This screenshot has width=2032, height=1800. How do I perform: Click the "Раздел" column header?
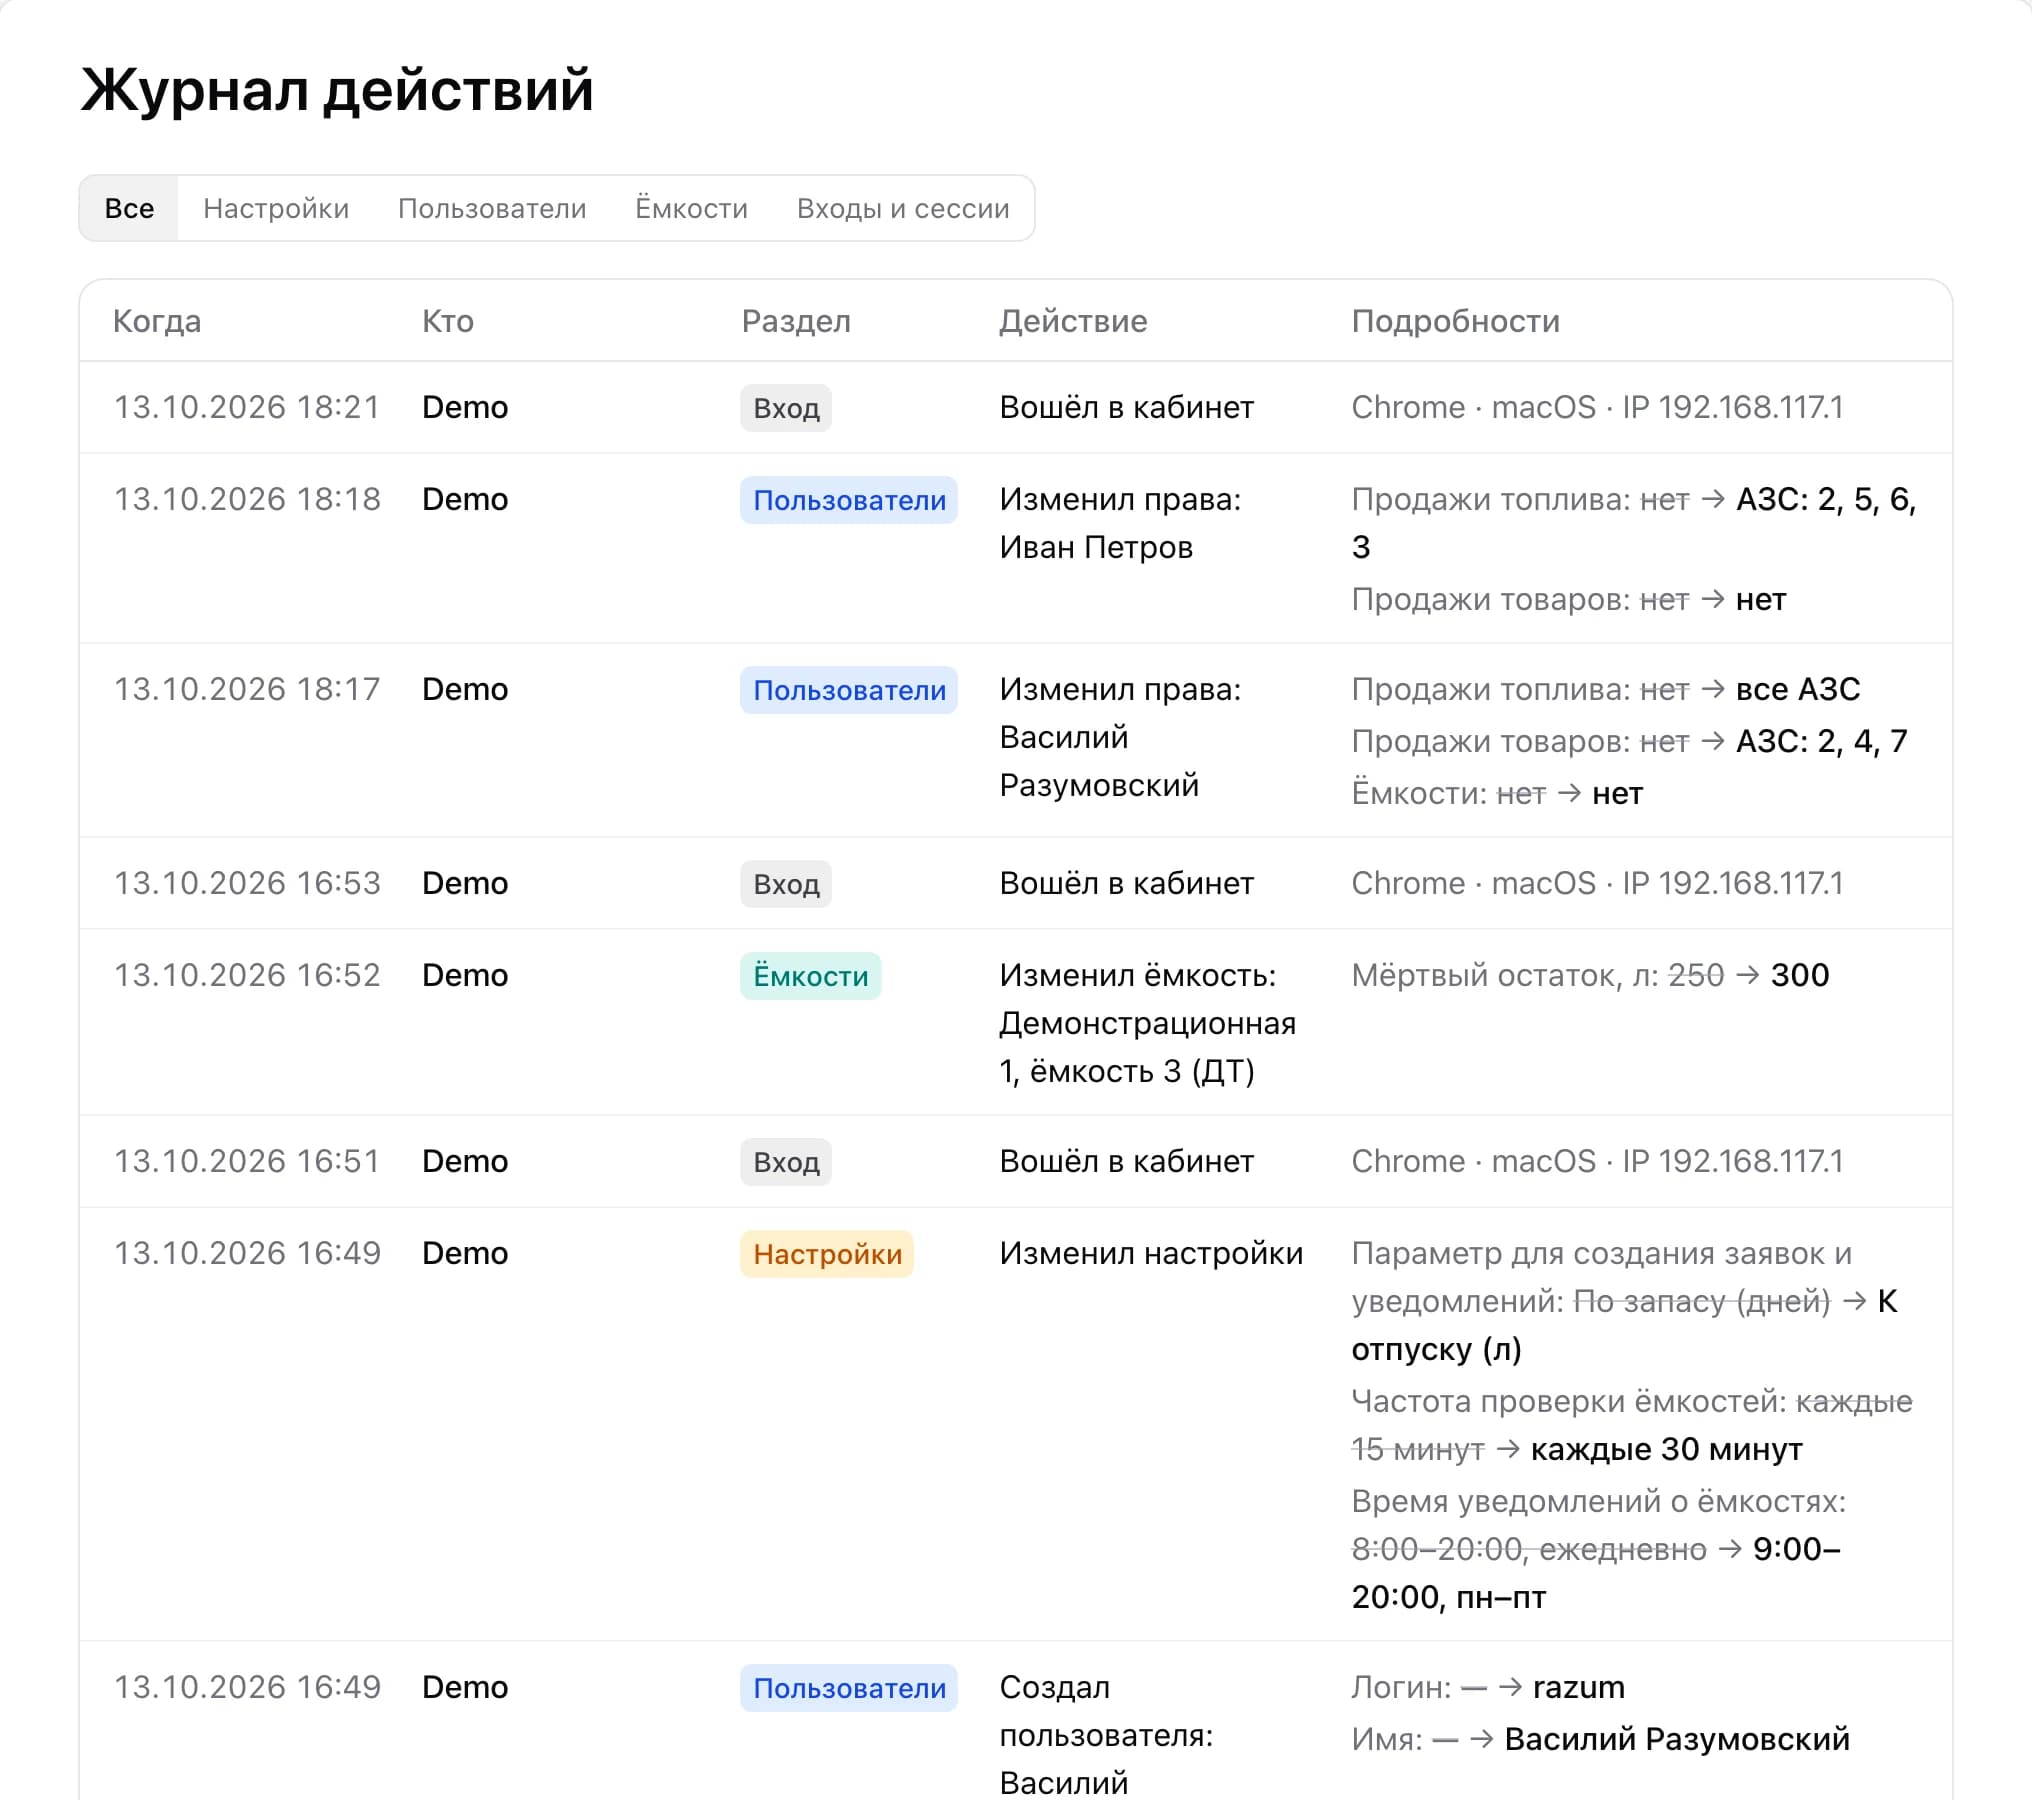796,321
